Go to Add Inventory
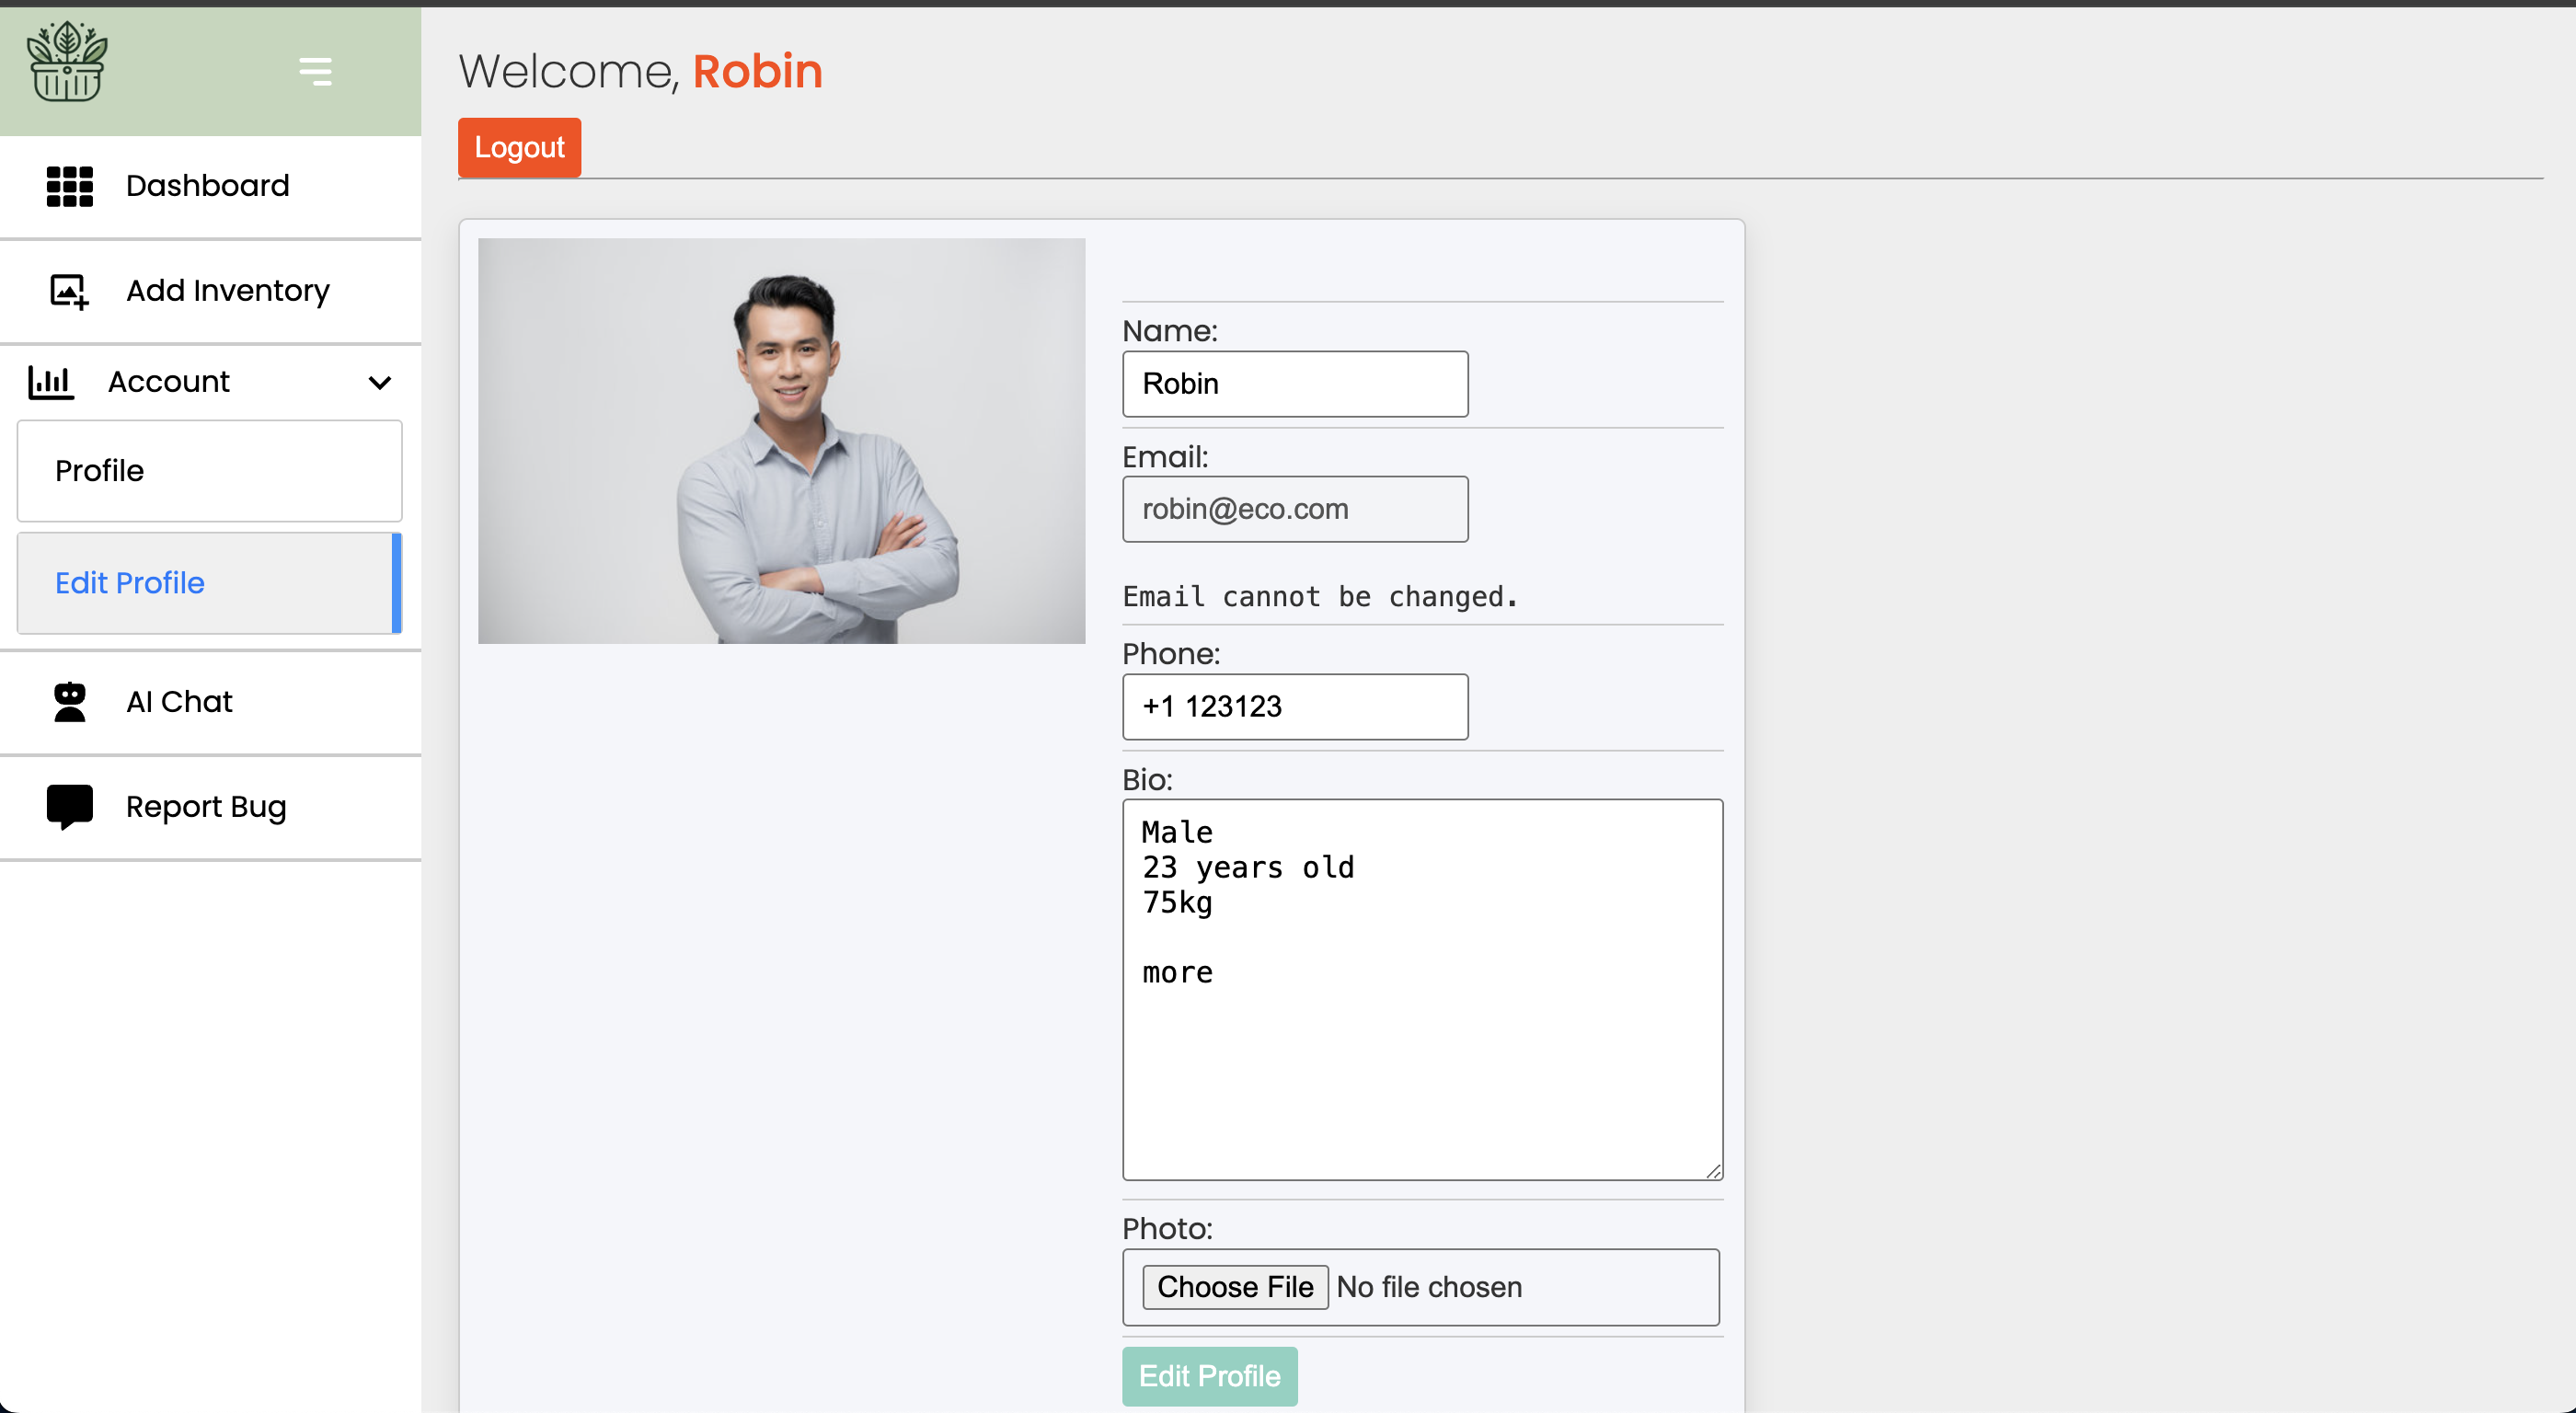The image size is (2576, 1413). coord(227,291)
